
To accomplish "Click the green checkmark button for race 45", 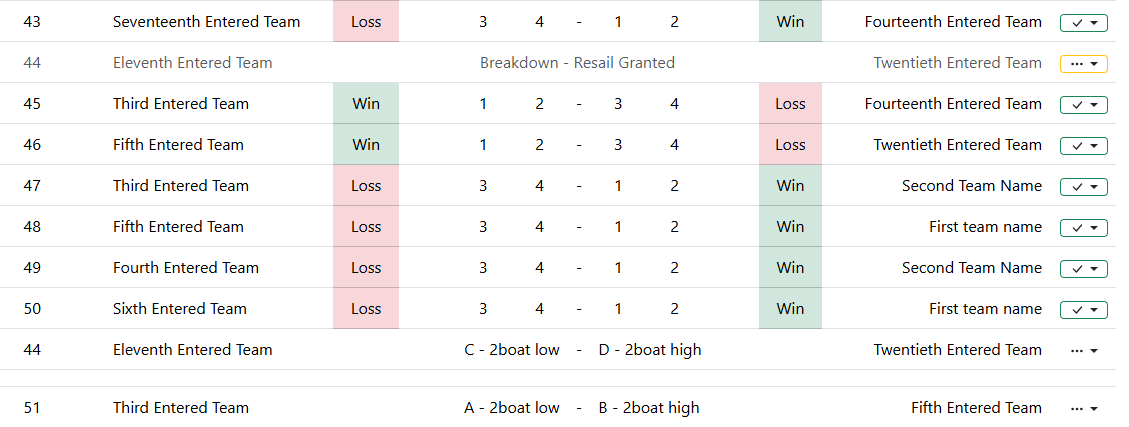I will [x=1083, y=104].
